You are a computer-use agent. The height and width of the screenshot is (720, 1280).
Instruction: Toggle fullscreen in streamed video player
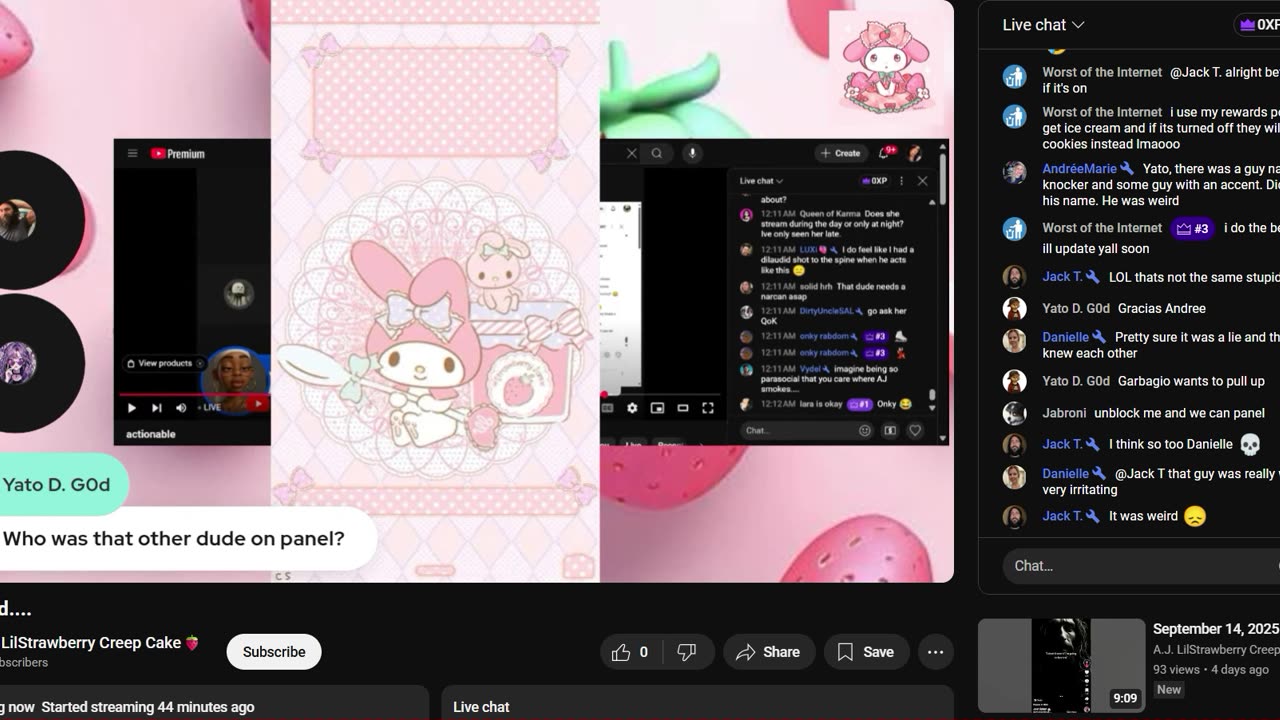pyautogui.click(x=708, y=408)
